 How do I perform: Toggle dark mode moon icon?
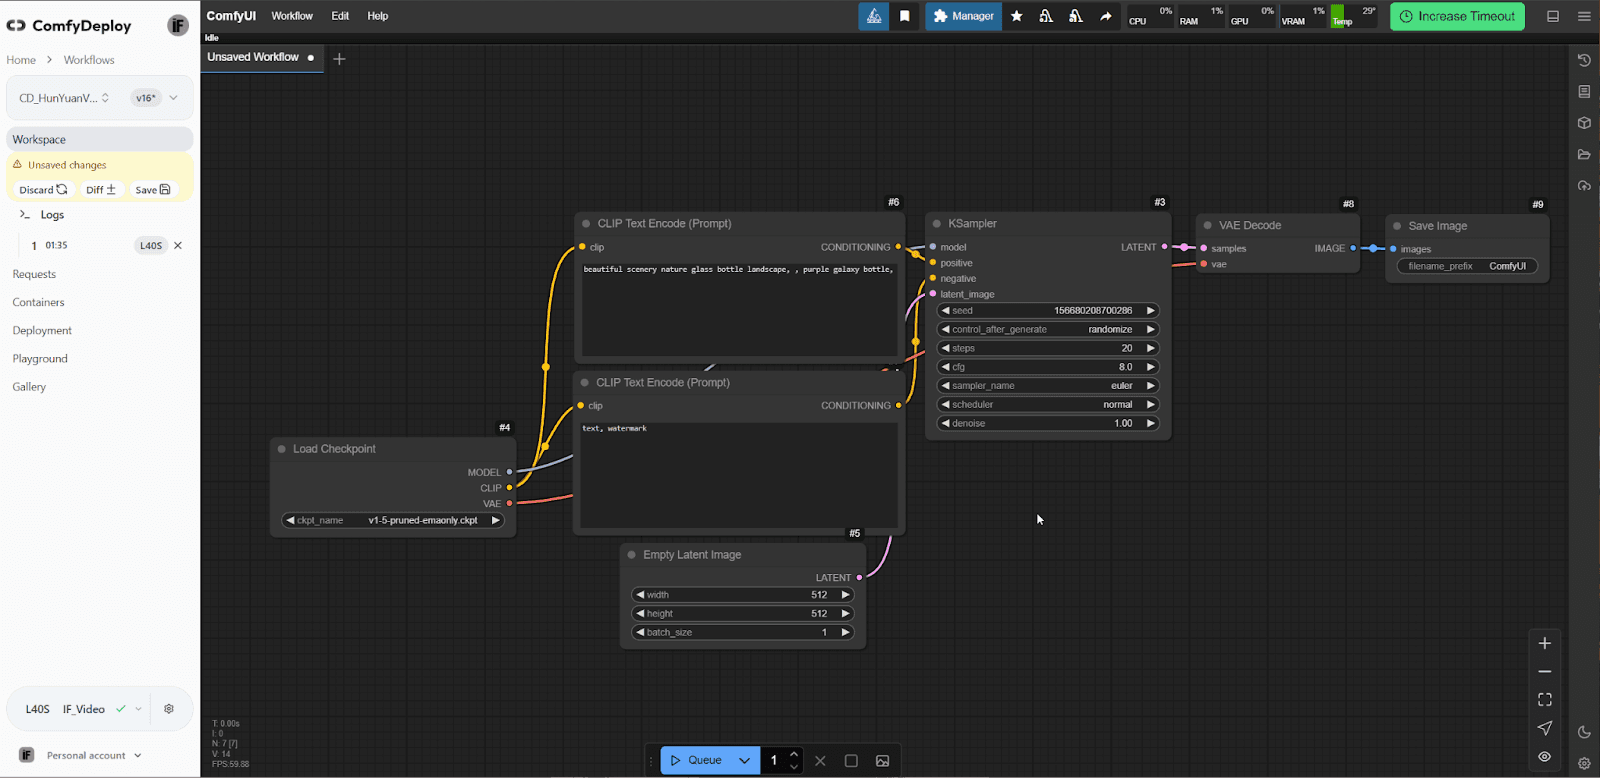pyautogui.click(x=1584, y=732)
